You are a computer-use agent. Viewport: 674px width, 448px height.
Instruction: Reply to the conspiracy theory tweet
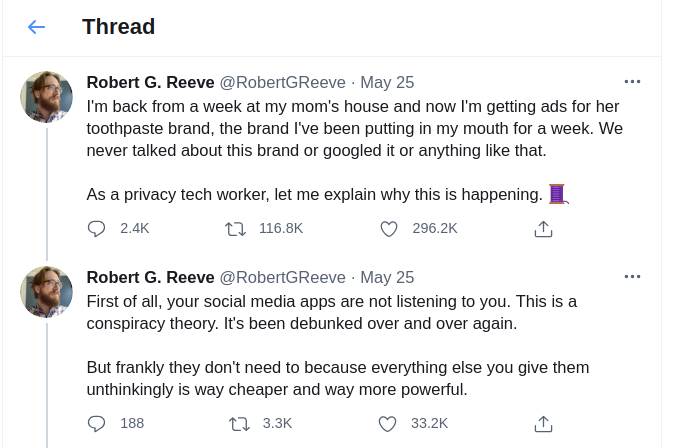pos(97,423)
